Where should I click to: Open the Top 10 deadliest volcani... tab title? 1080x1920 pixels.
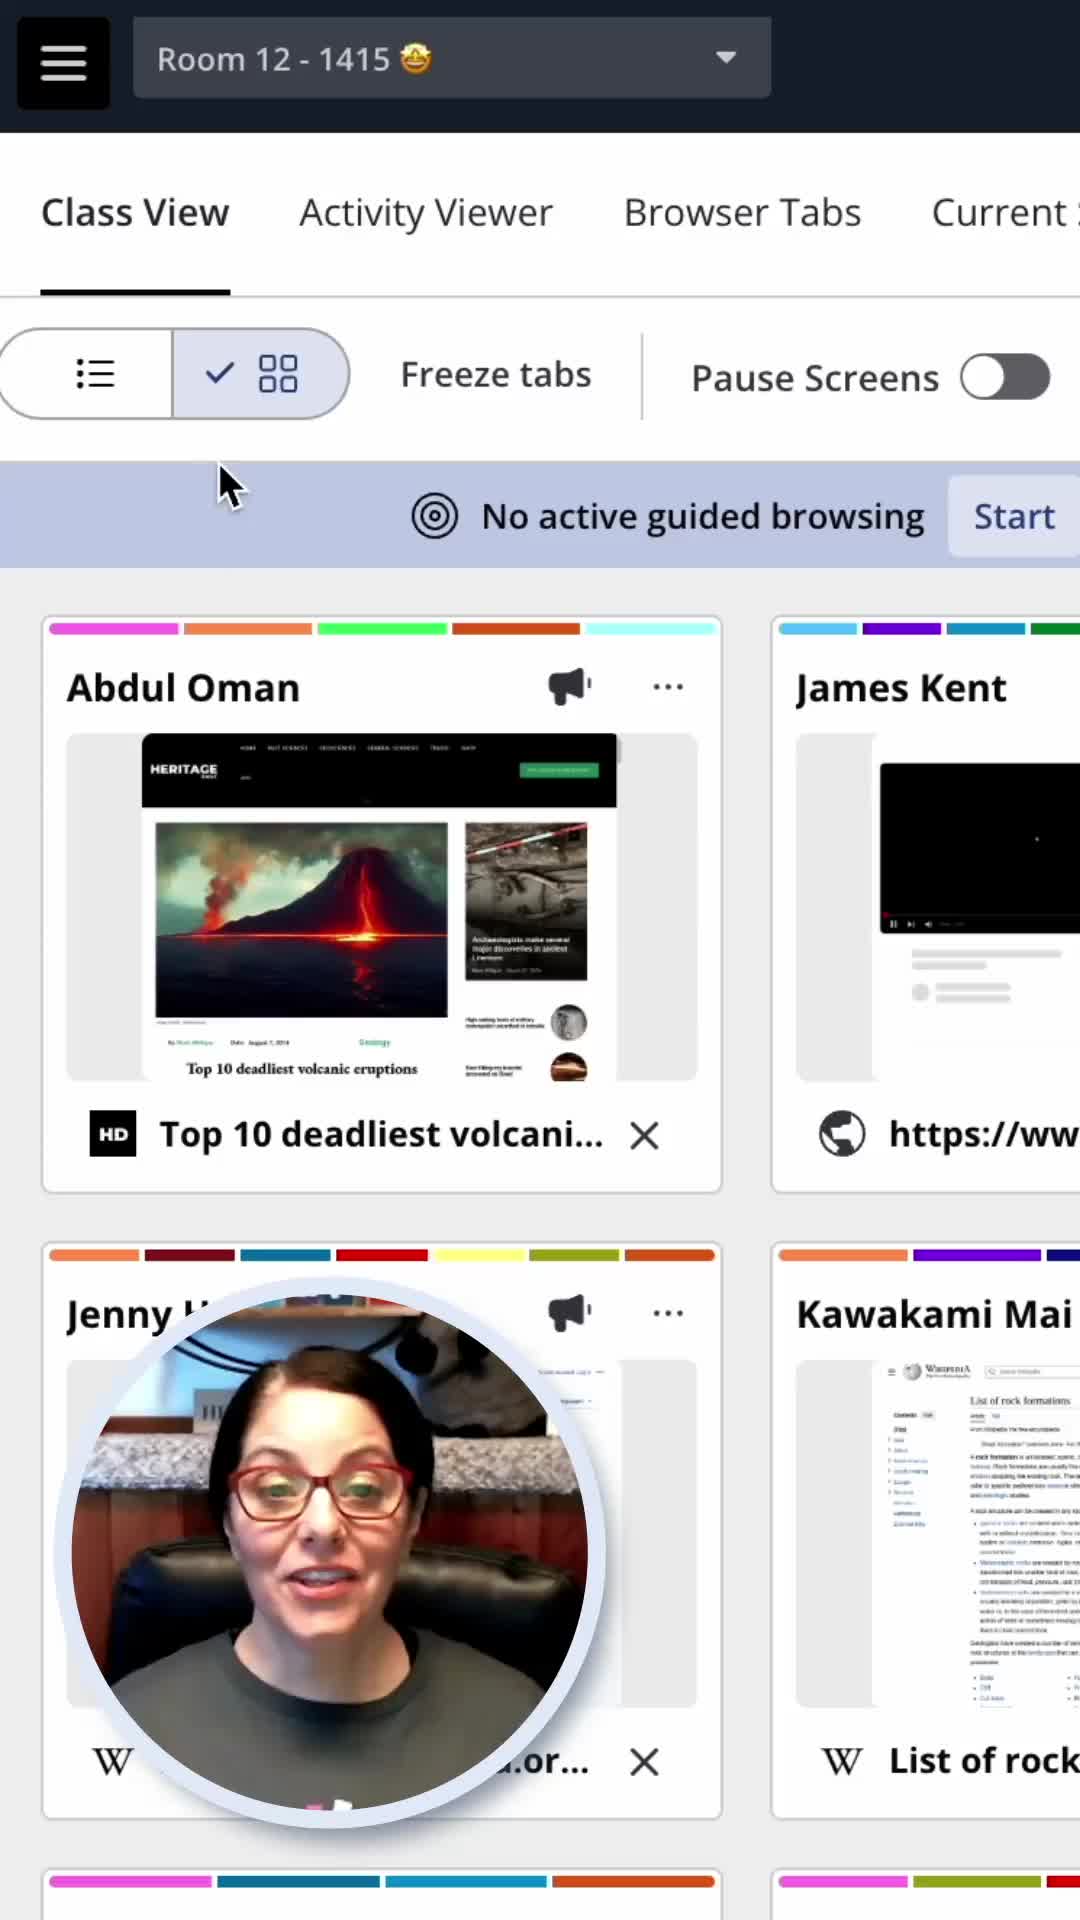(x=382, y=1134)
